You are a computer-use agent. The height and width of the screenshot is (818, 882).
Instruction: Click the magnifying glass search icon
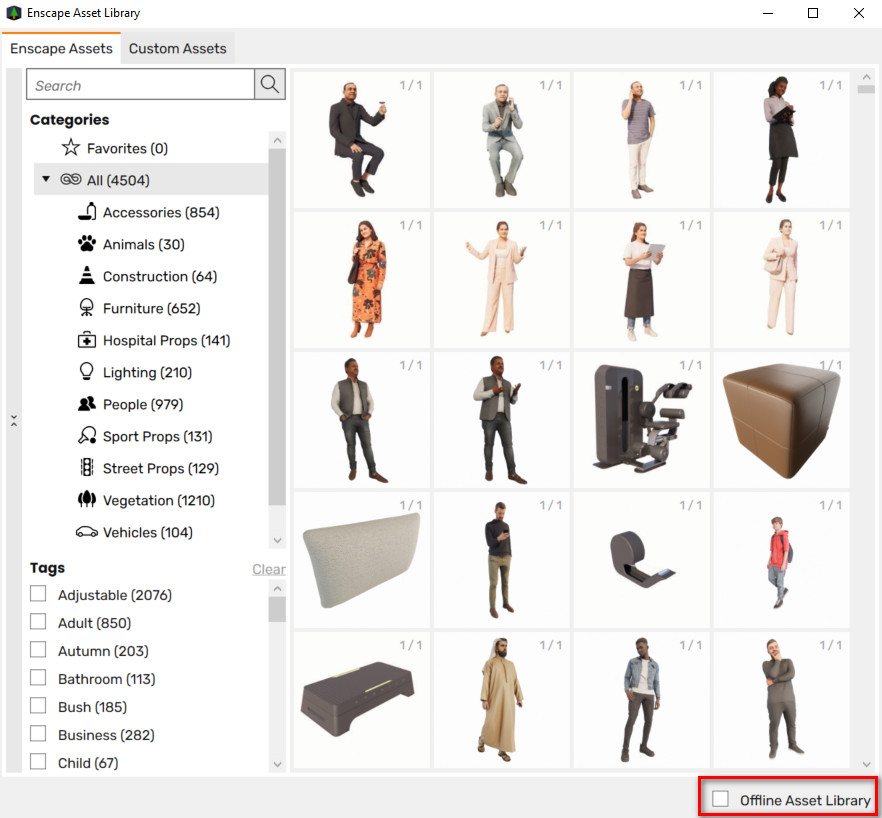coord(269,85)
